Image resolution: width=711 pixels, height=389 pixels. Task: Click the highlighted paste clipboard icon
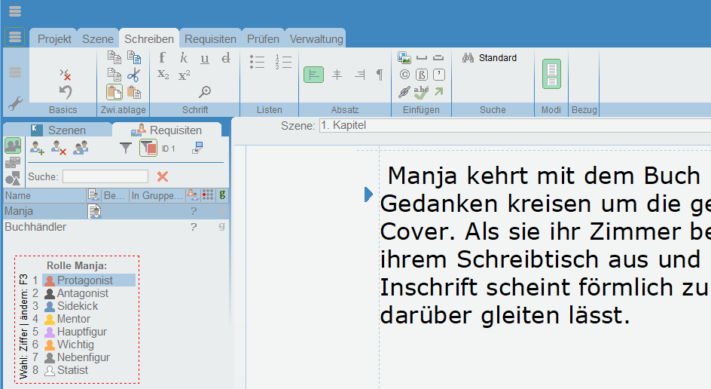pyautogui.click(x=114, y=92)
